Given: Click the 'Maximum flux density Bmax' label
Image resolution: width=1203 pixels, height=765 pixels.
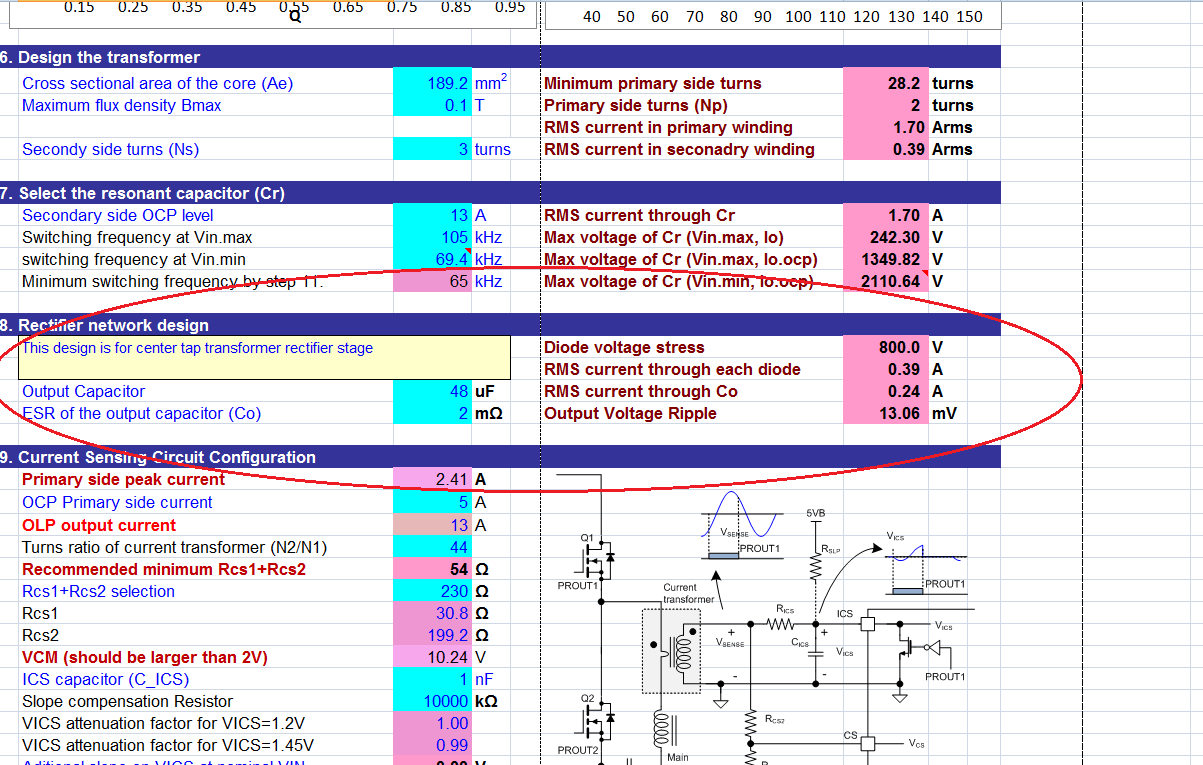Looking at the screenshot, I should [x=122, y=106].
